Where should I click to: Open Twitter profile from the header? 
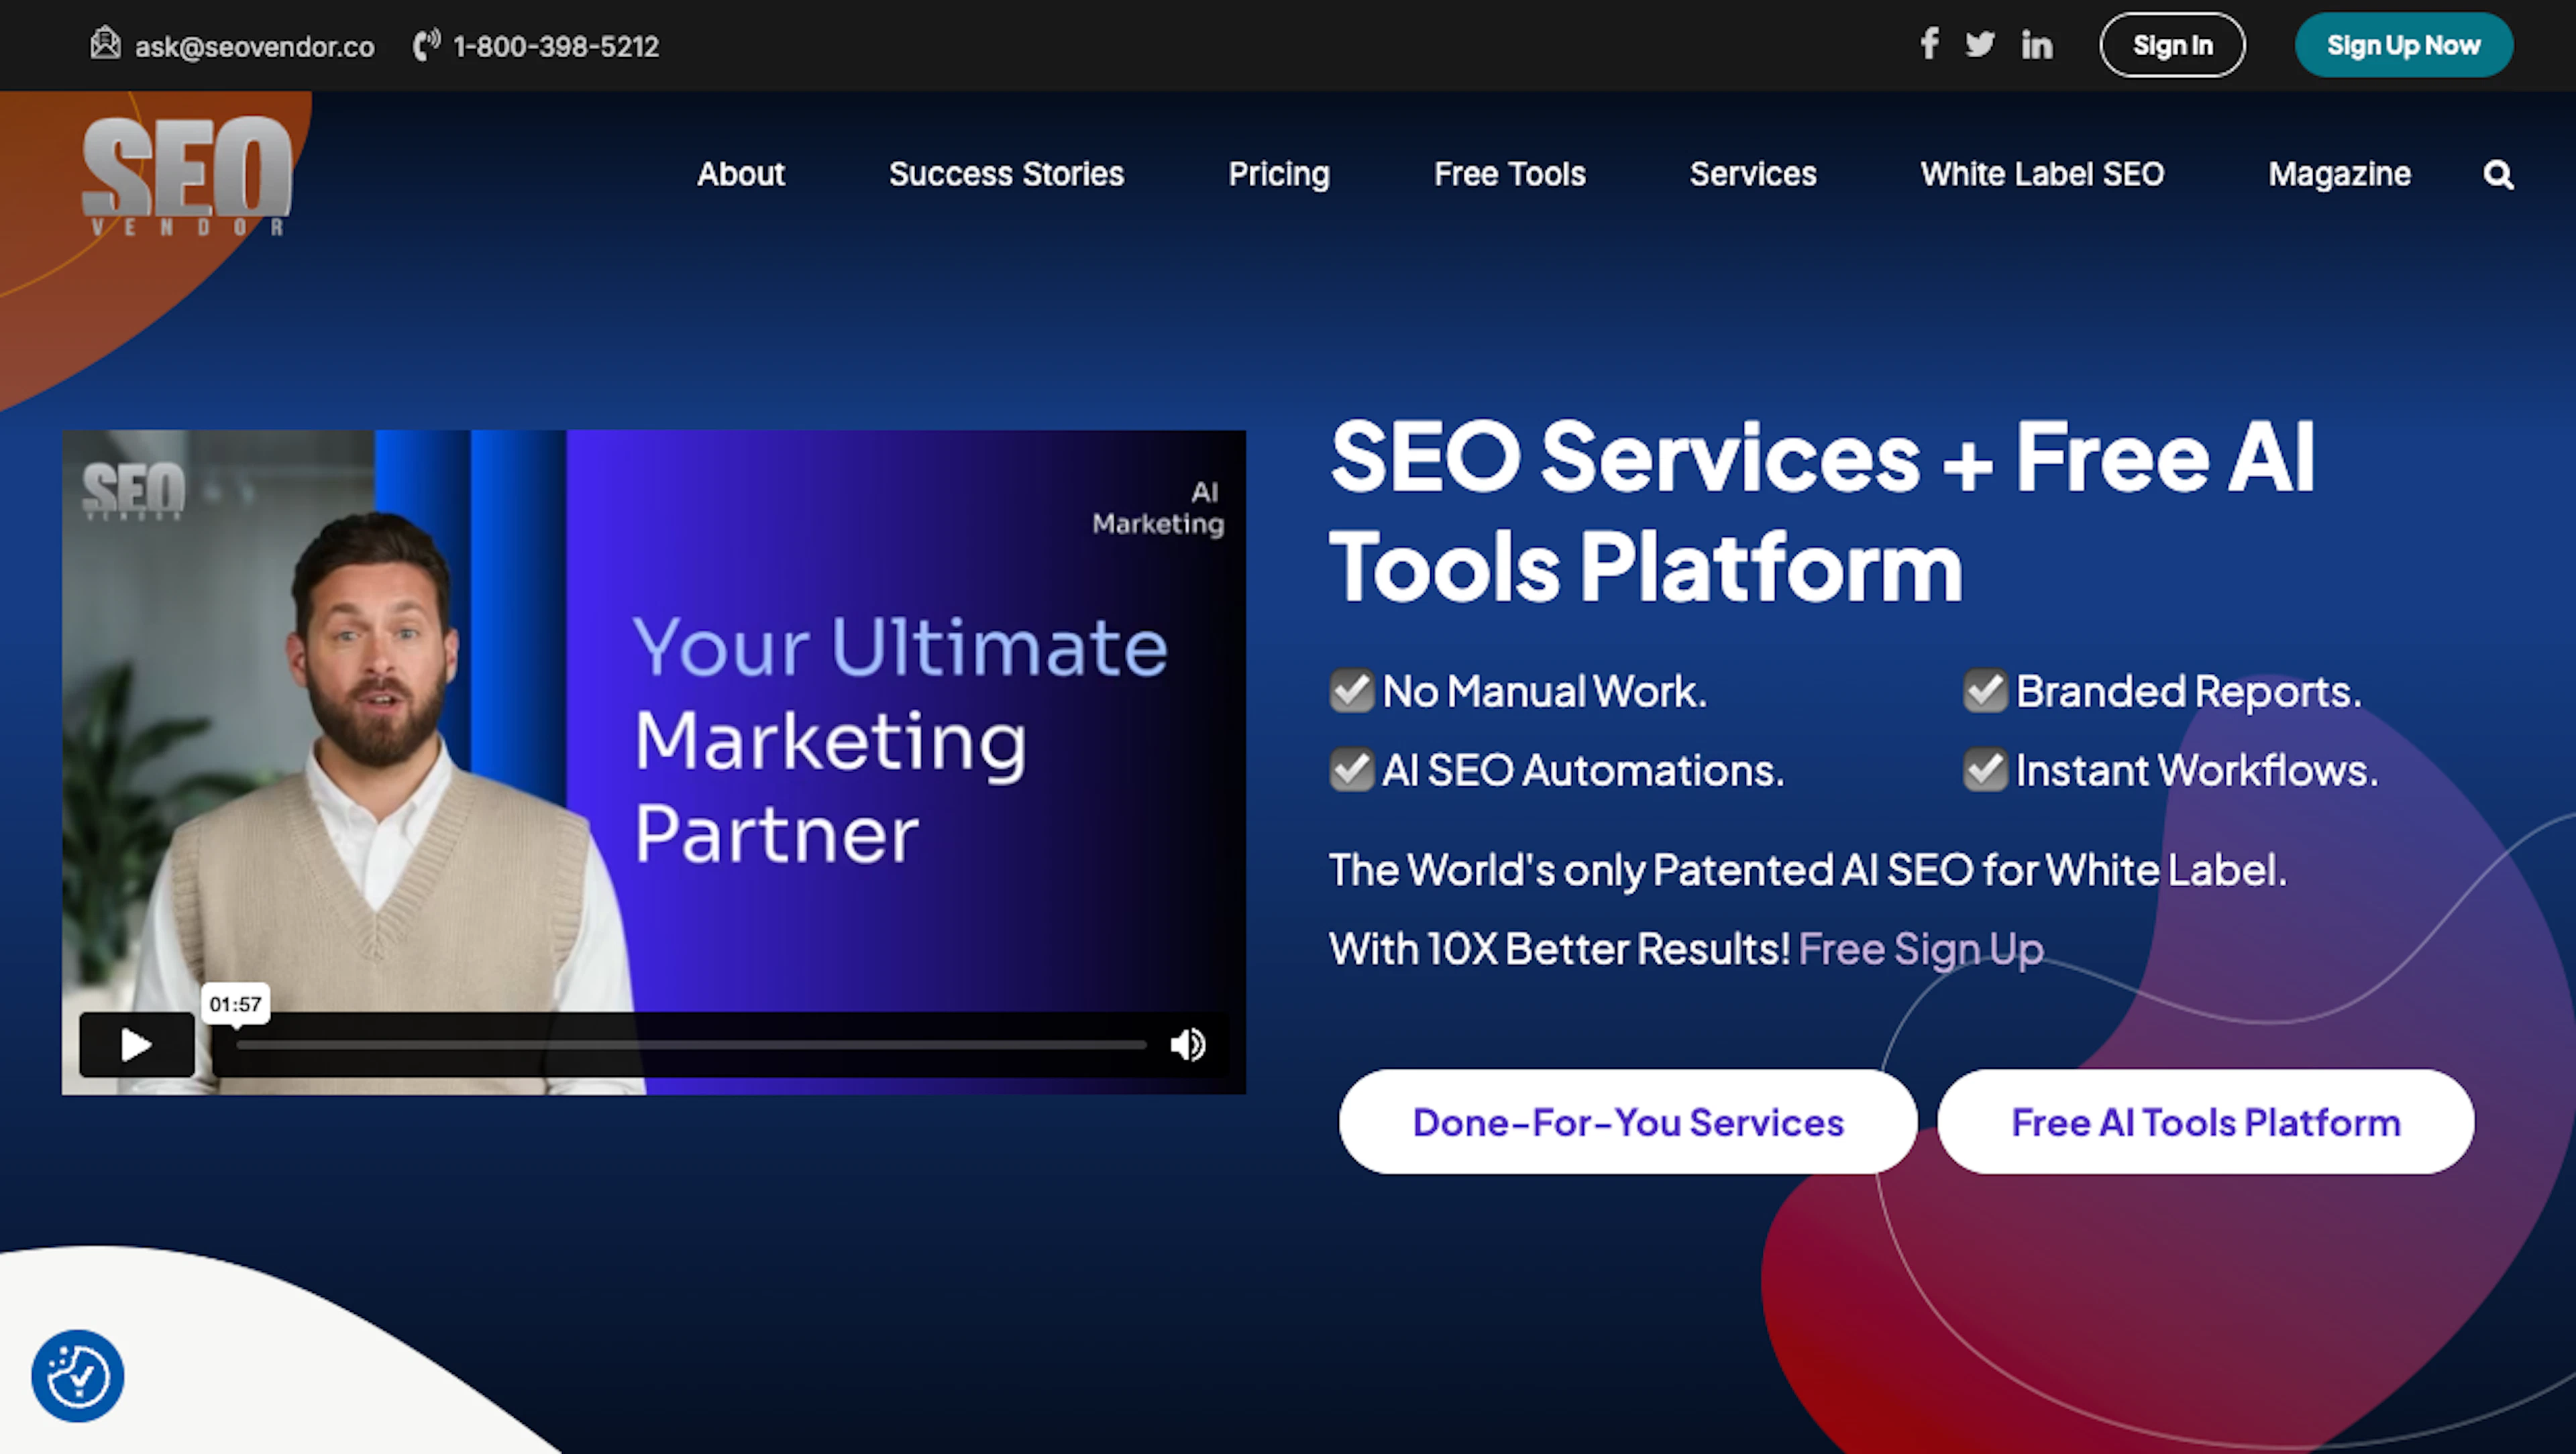tap(1981, 44)
